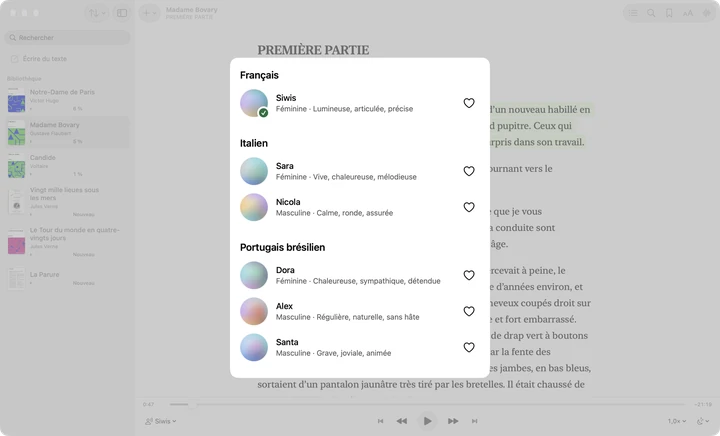Open the sleep timer dropdown icon
Screen dimensions: 720x436
[x=703, y=421]
